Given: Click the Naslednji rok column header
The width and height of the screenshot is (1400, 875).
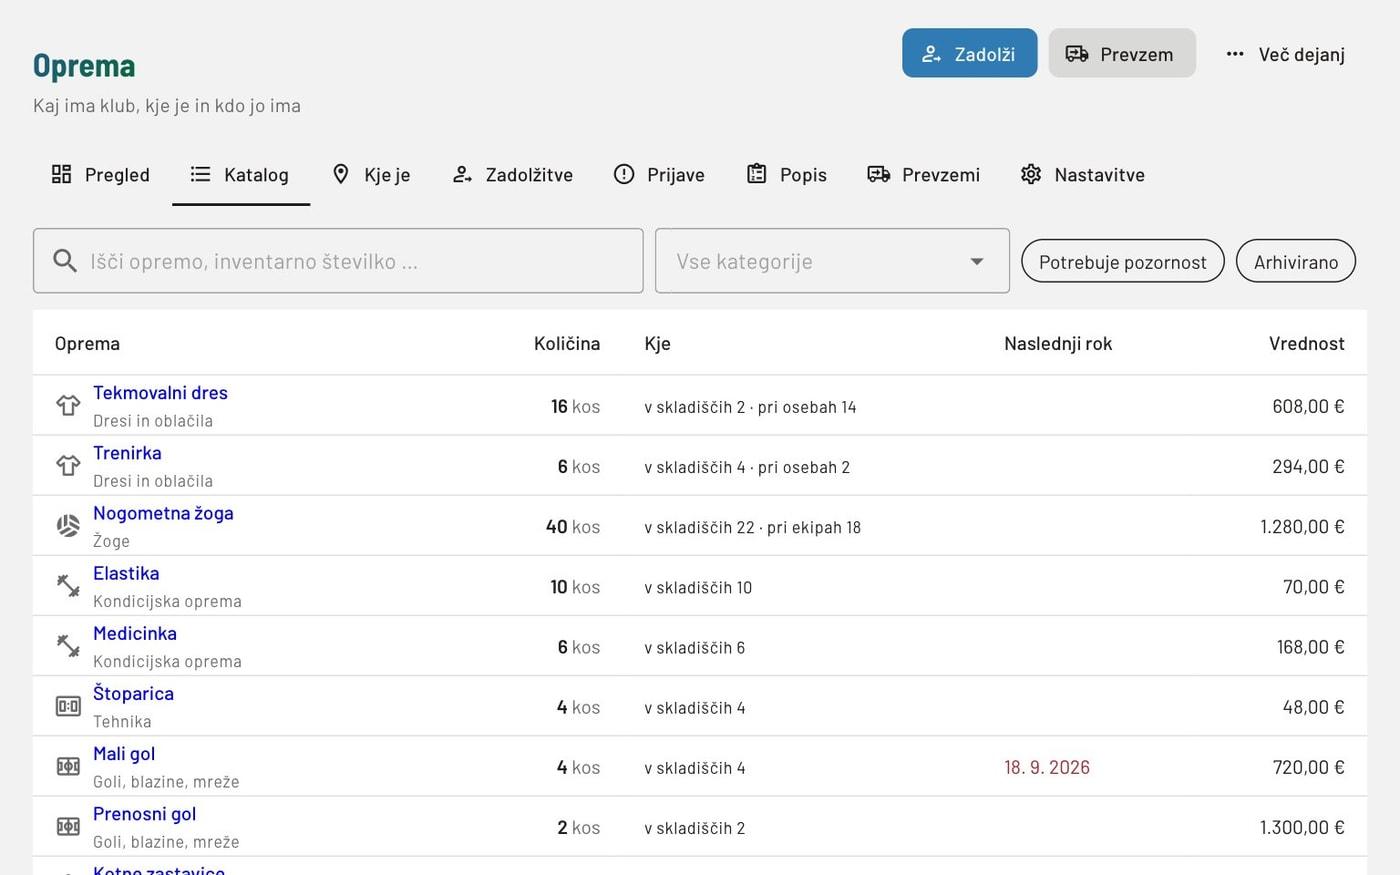Looking at the screenshot, I should point(1058,343).
